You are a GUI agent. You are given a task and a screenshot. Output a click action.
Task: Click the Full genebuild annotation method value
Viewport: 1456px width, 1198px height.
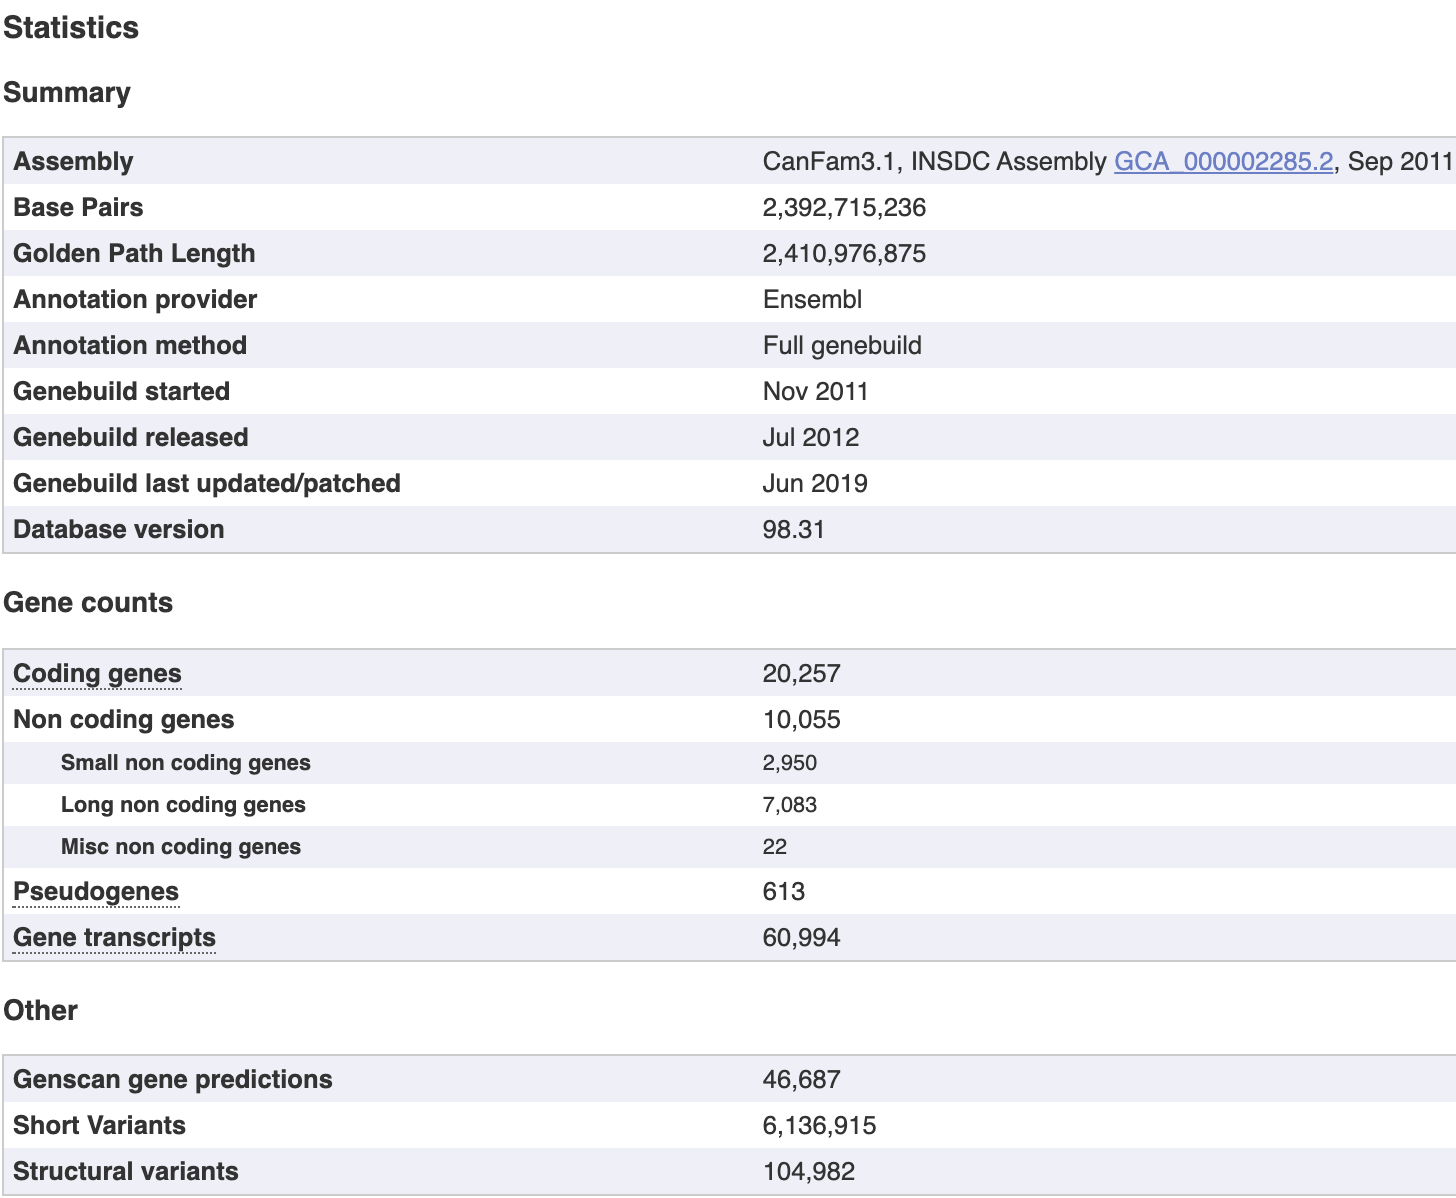(842, 345)
